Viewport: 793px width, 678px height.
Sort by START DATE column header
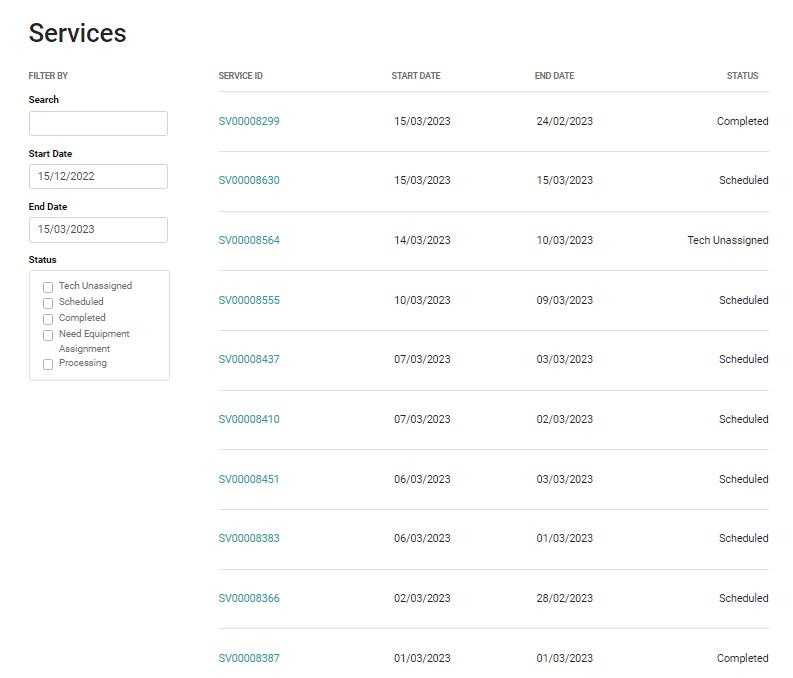tap(416, 76)
